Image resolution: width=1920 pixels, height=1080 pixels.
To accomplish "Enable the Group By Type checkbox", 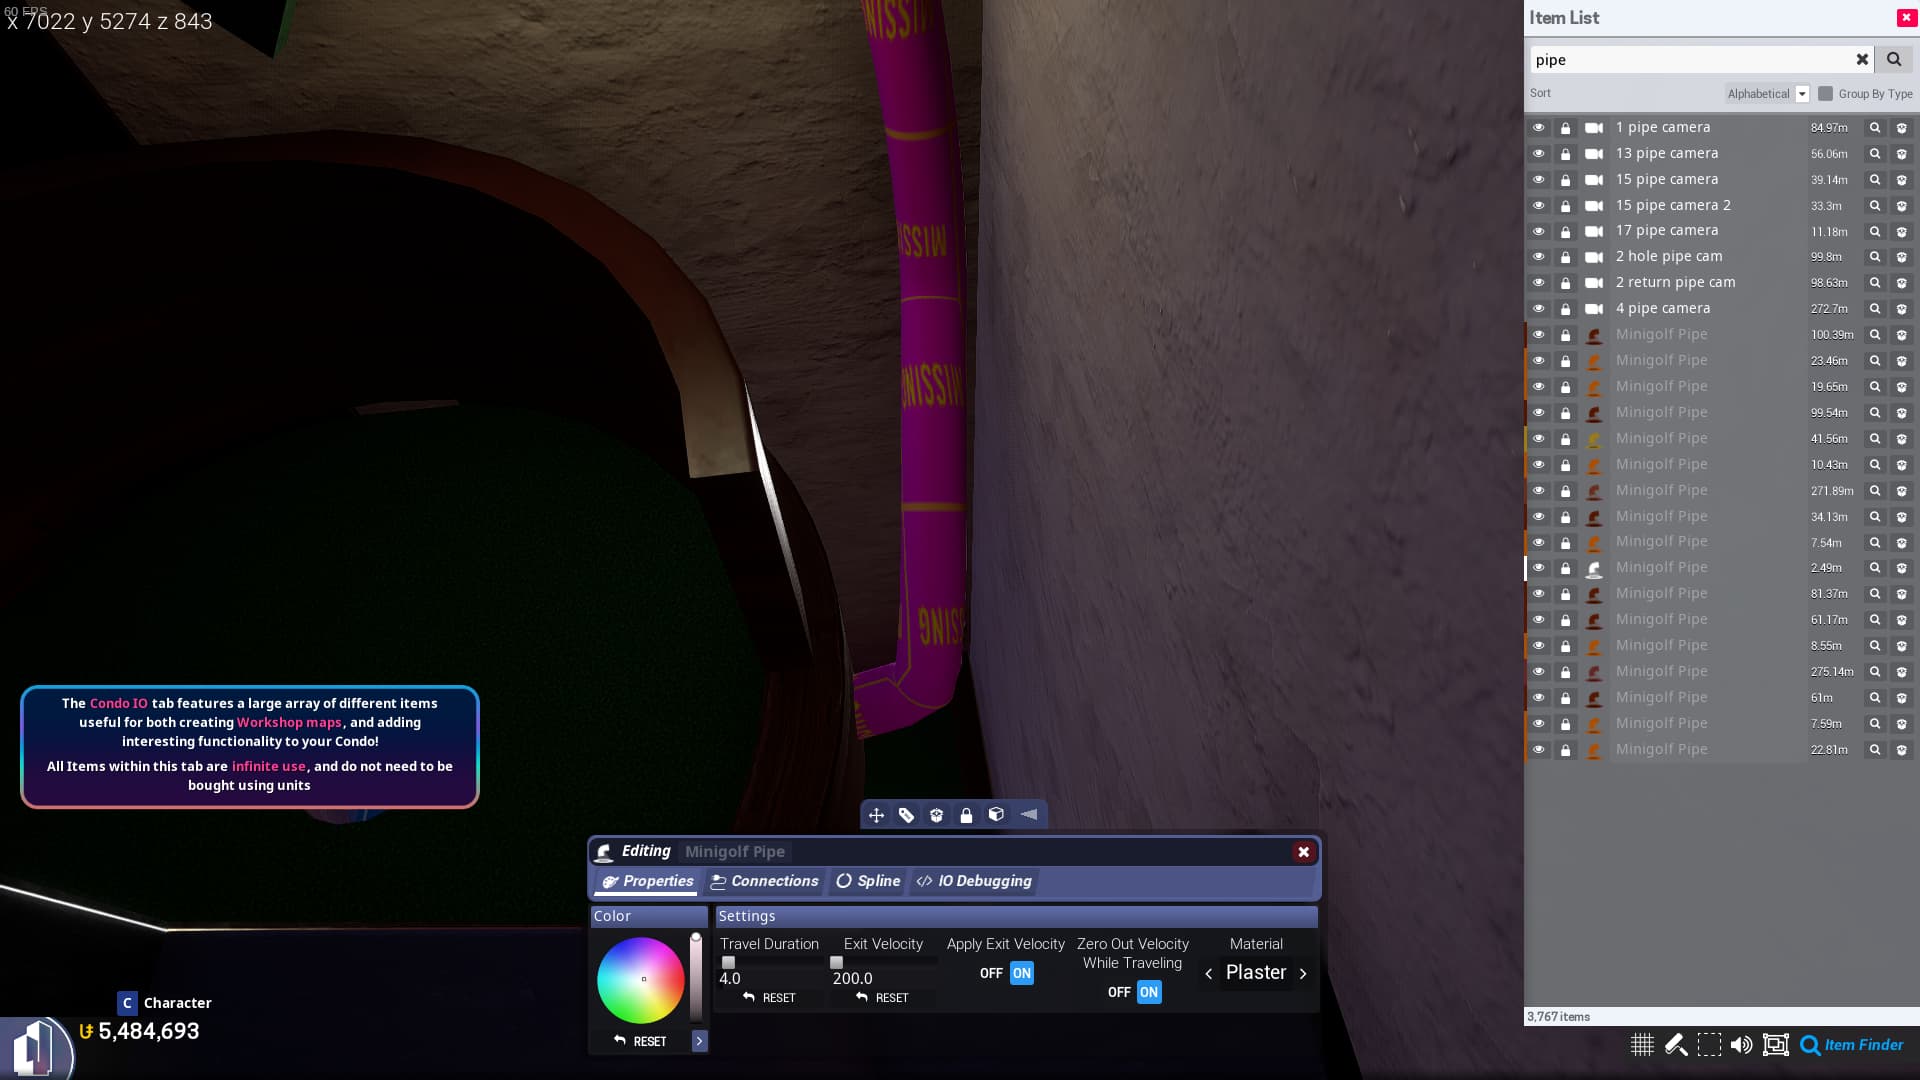I will click(x=1825, y=93).
